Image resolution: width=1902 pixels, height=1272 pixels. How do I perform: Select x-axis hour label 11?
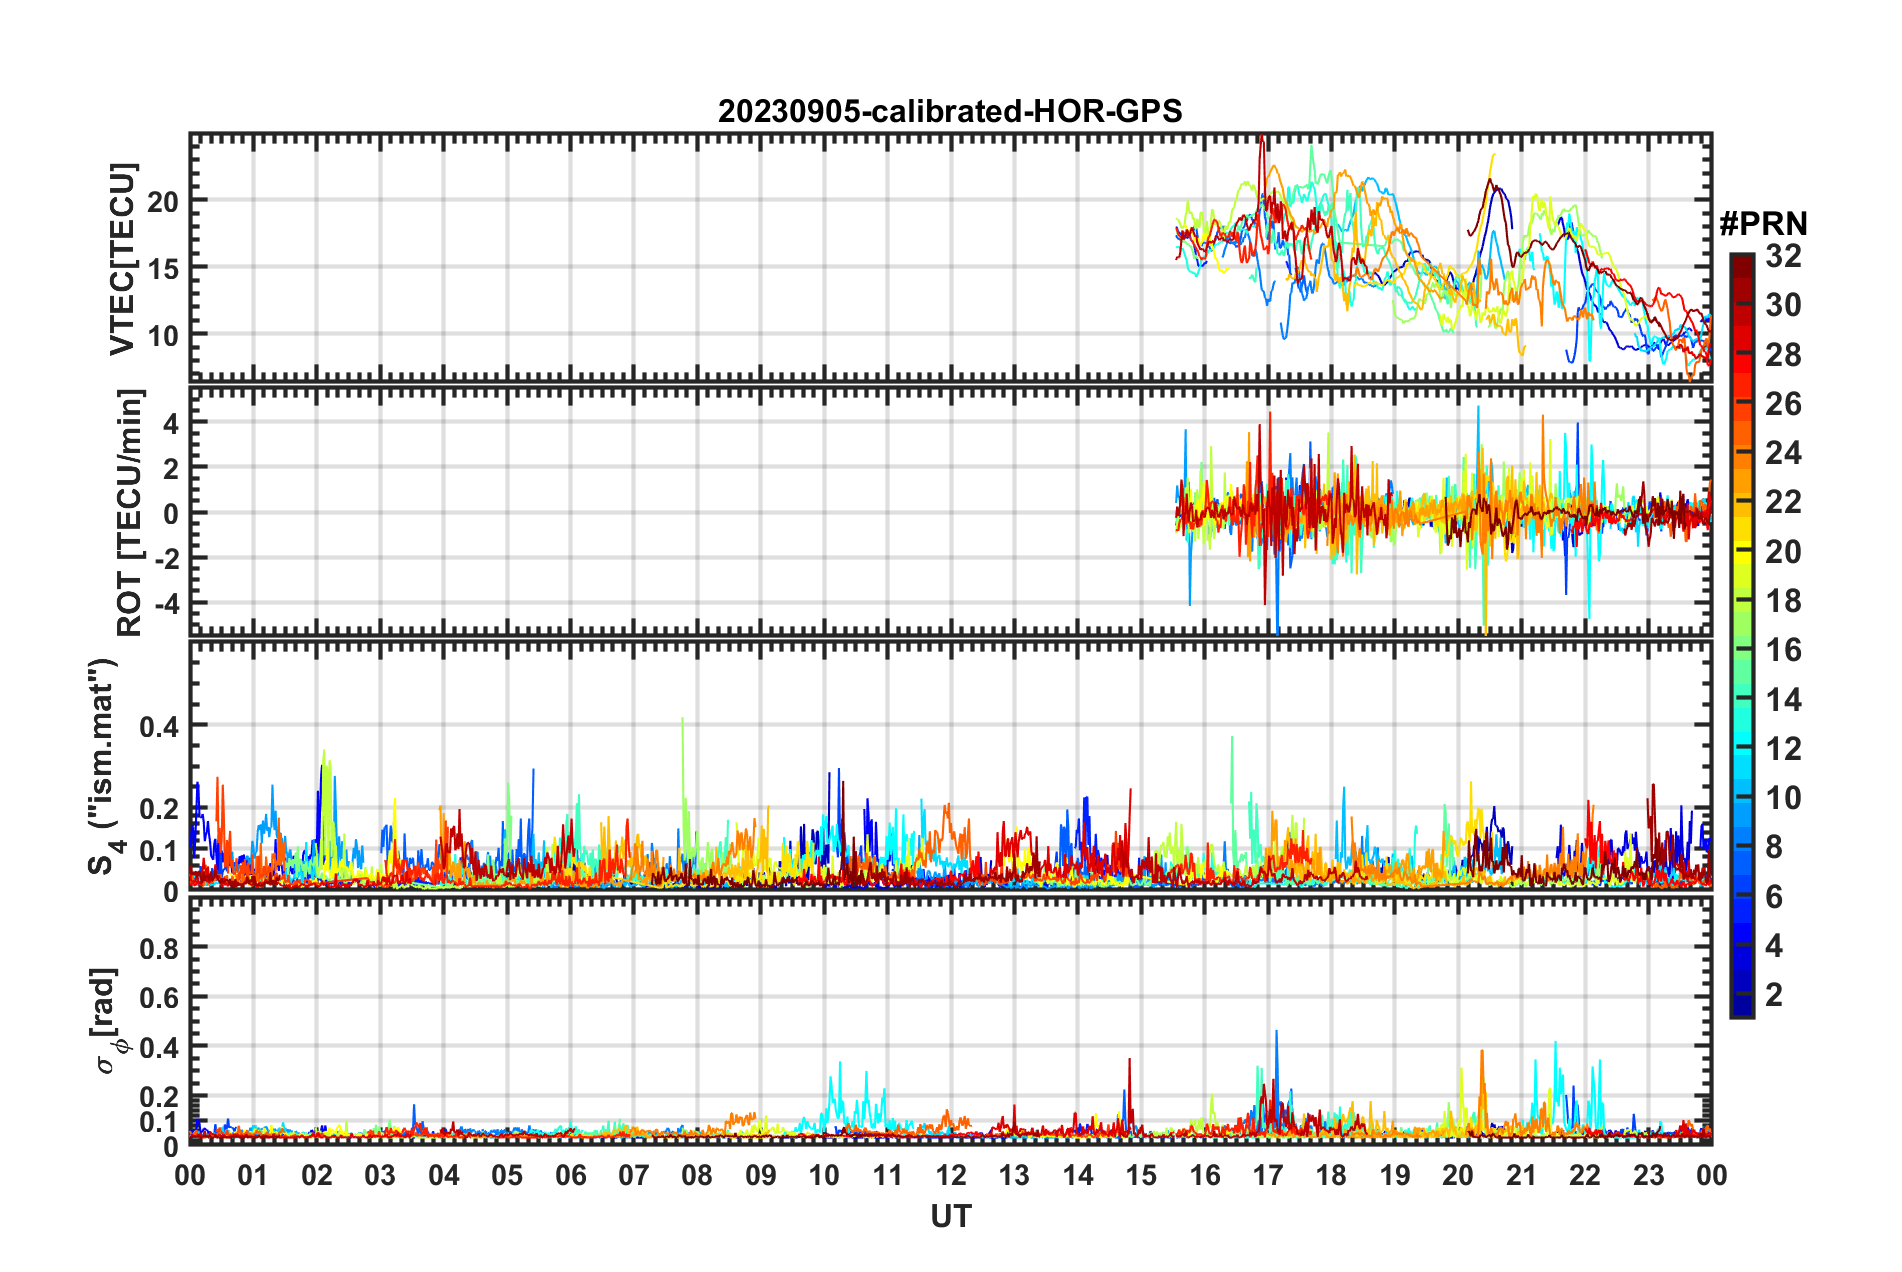(x=888, y=1175)
